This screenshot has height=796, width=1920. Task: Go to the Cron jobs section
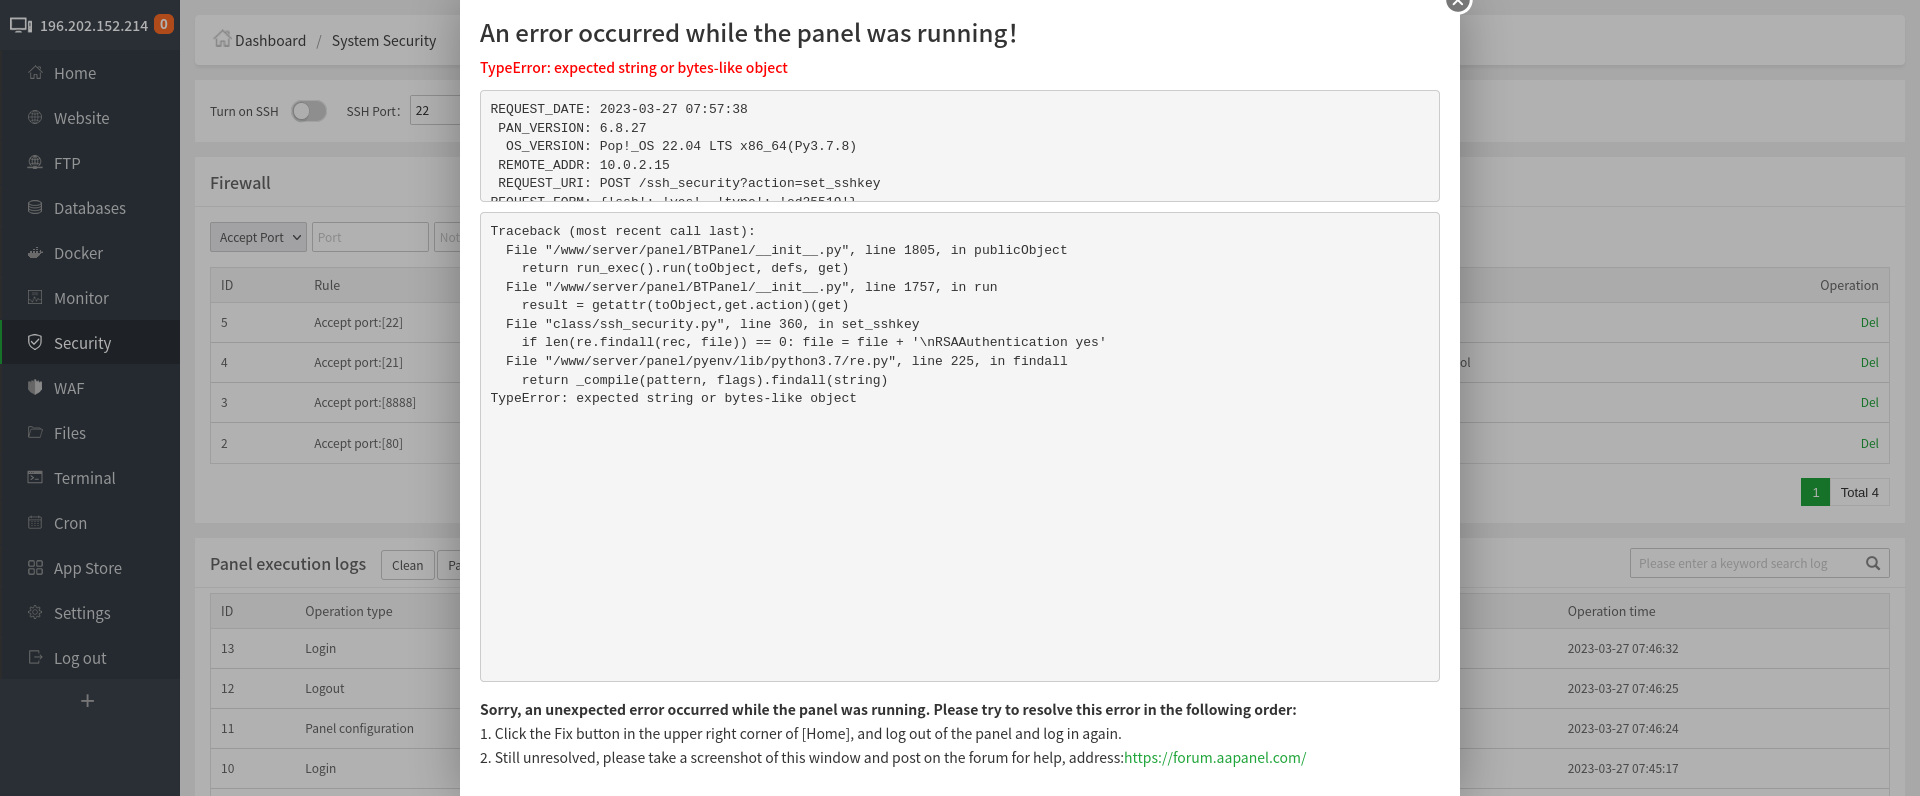(x=68, y=523)
